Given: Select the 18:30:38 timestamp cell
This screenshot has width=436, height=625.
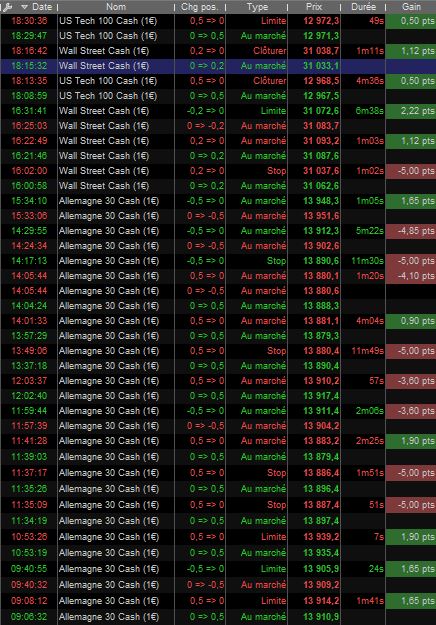Looking at the screenshot, I should point(29,21).
